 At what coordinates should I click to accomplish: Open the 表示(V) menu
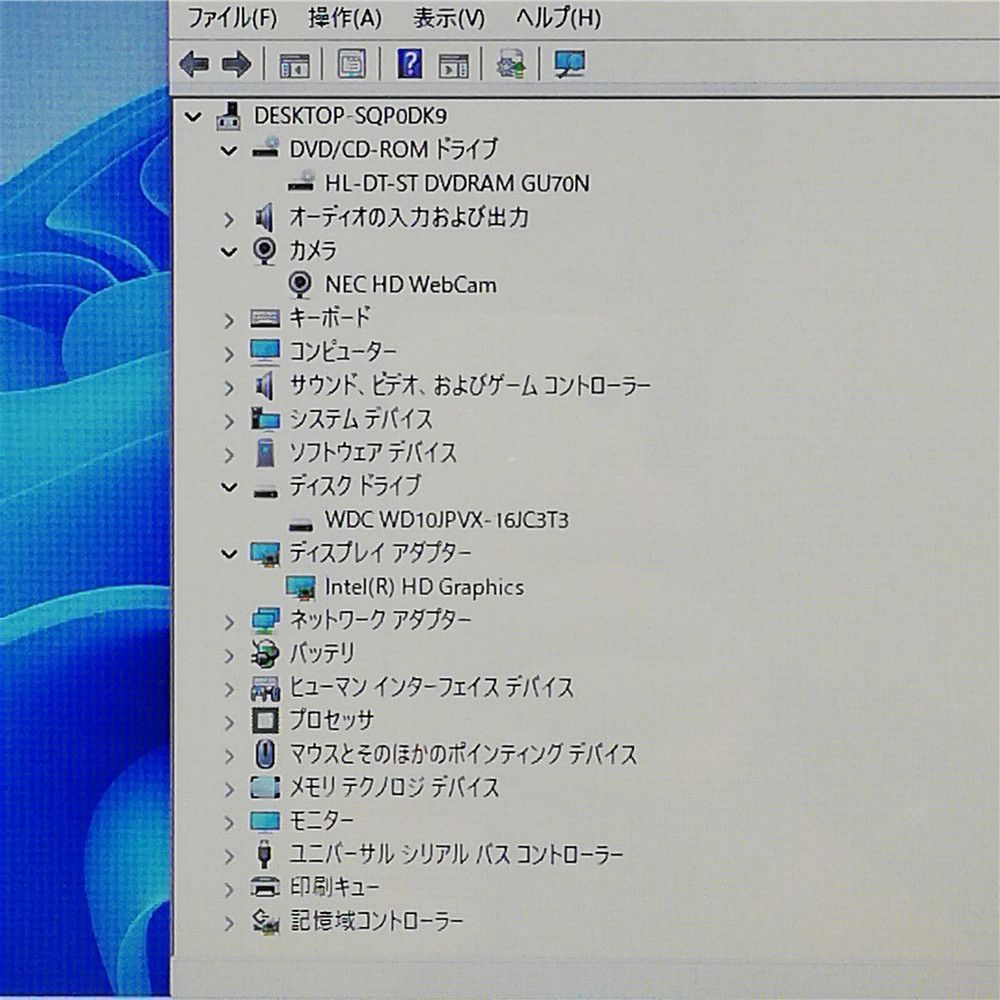(448, 18)
